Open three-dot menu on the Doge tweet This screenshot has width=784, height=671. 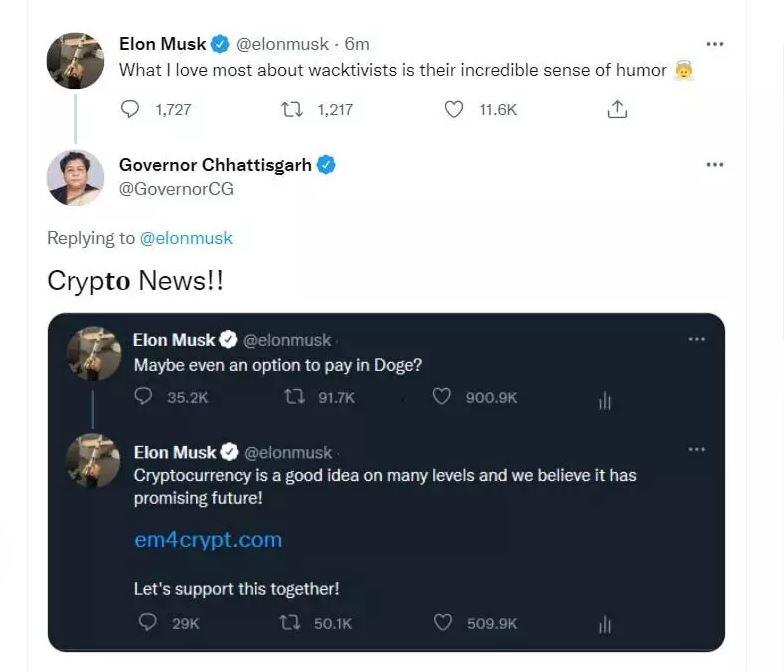tap(697, 339)
